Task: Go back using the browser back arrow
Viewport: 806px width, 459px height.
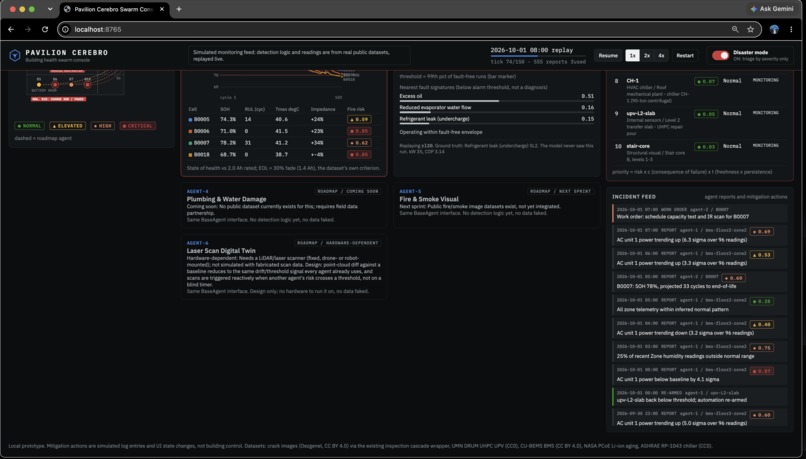Action: (x=11, y=29)
